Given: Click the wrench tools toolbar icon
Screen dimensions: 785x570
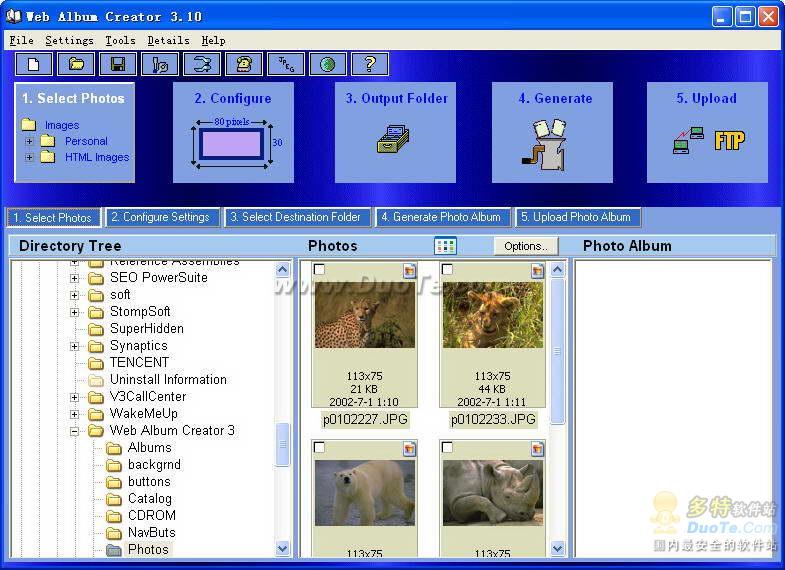Looking at the screenshot, I should coord(202,65).
